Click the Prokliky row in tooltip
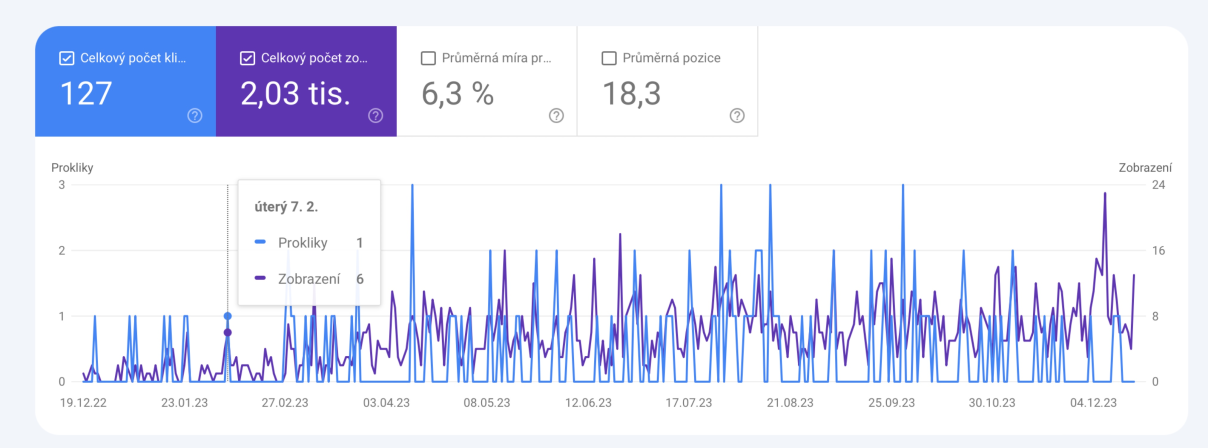This screenshot has width=1208, height=448. pos(309,243)
